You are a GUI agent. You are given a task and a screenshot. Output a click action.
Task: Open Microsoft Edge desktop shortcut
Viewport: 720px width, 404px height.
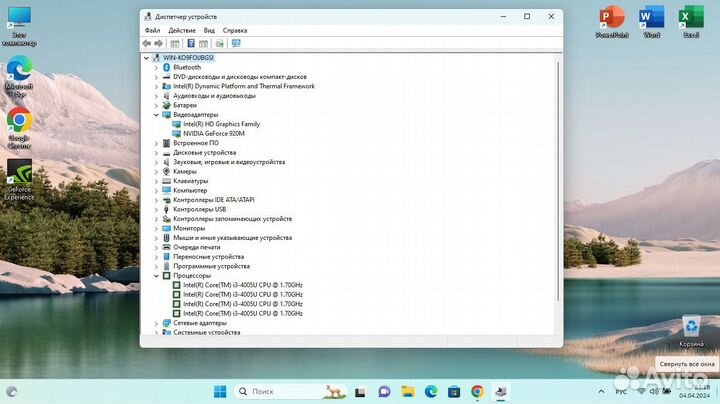[x=19, y=76]
